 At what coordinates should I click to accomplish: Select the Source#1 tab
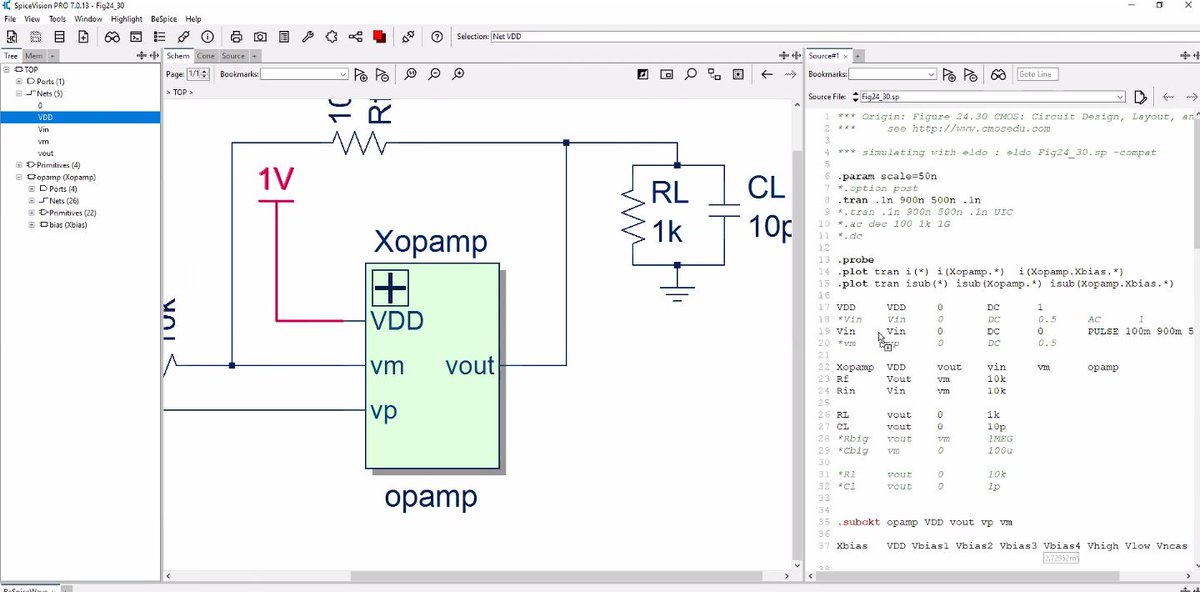[x=825, y=56]
